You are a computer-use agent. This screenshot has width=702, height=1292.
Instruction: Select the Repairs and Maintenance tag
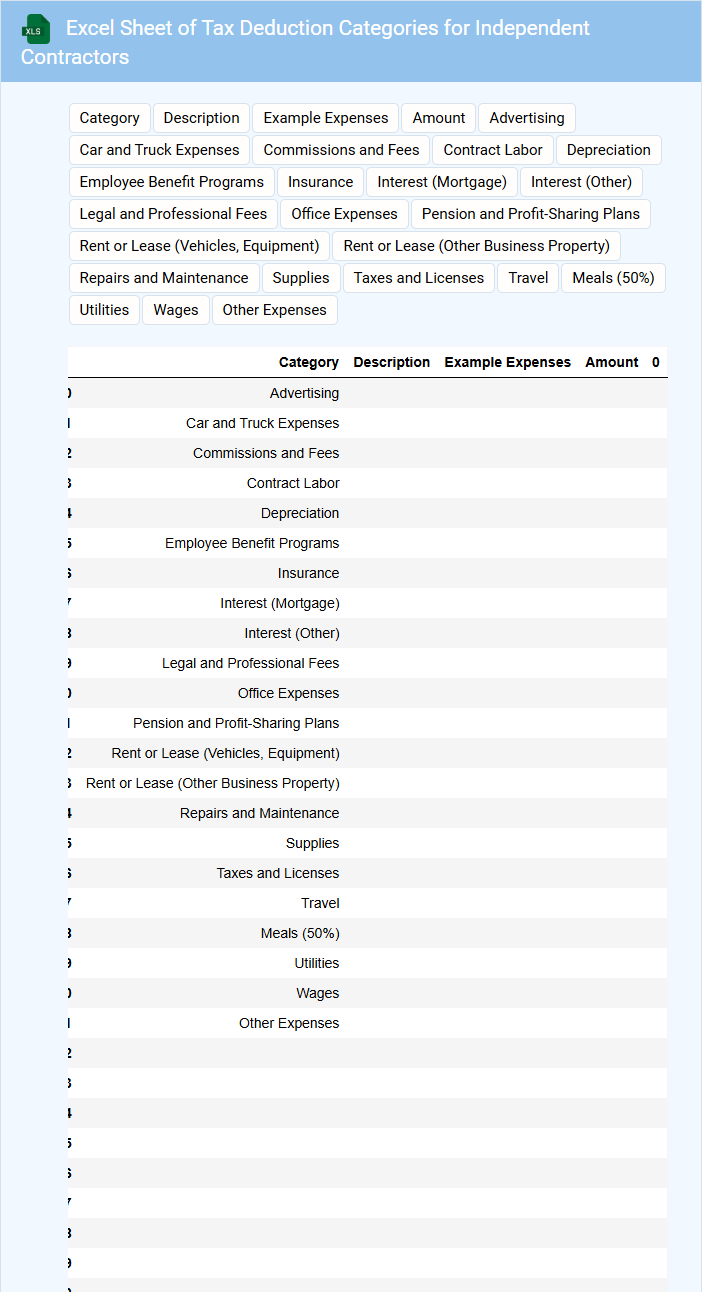[164, 278]
